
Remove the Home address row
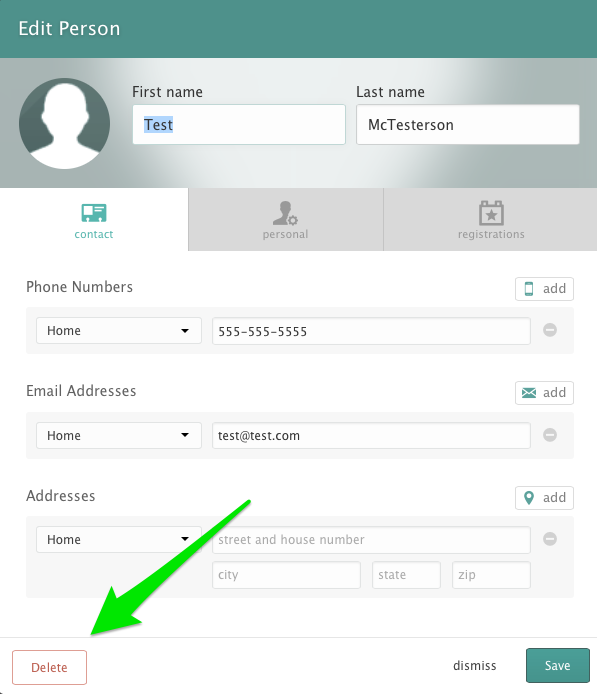tap(550, 539)
